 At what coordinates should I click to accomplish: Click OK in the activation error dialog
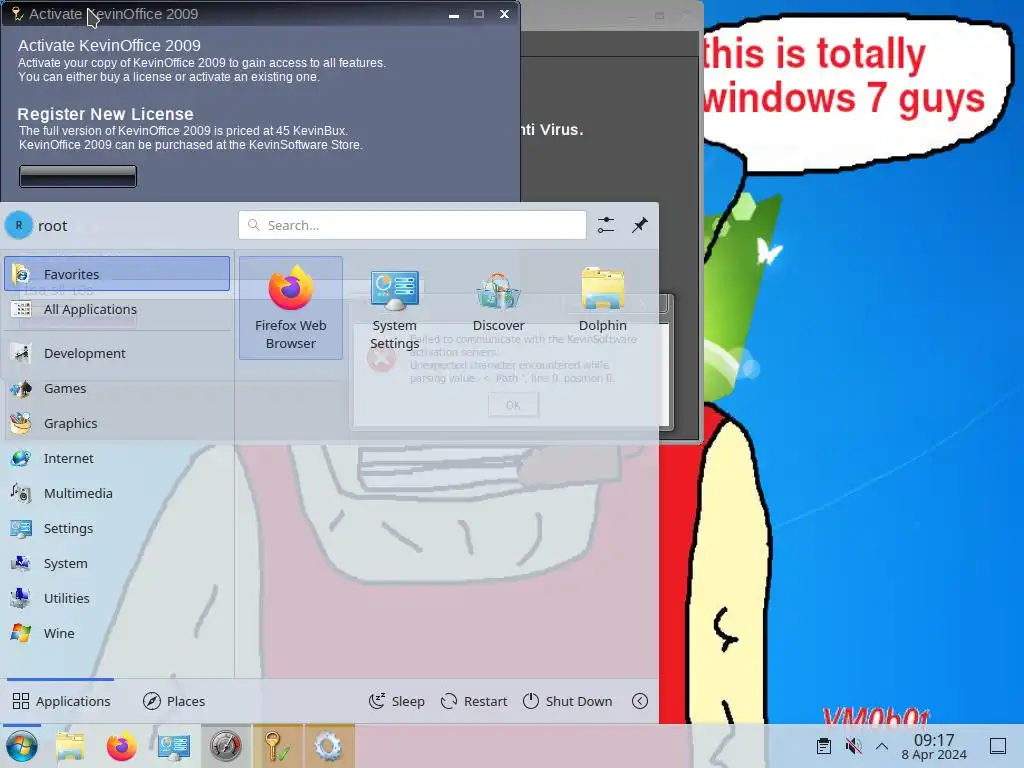pos(513,405)
